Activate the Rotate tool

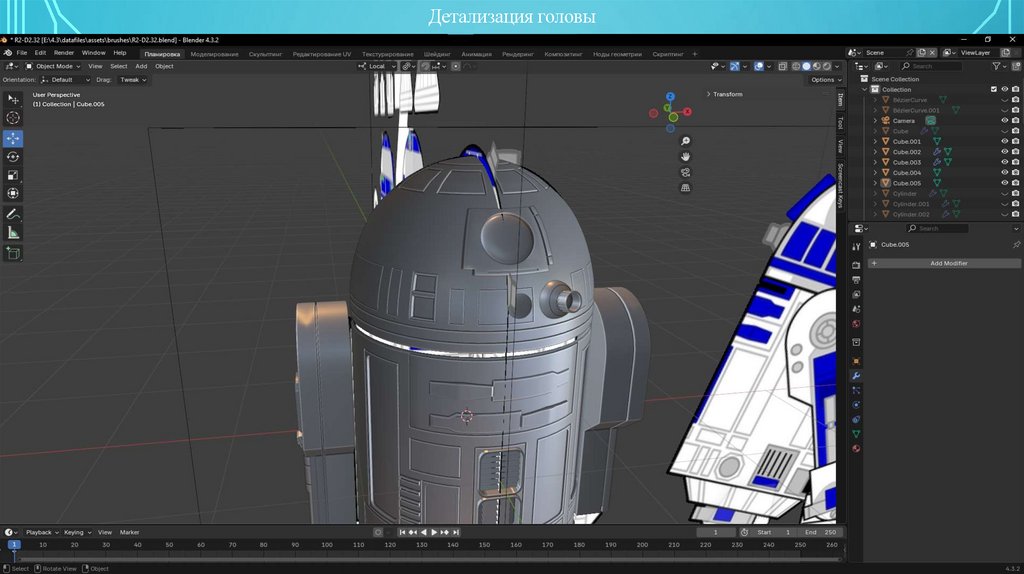(x=13, y=157)
